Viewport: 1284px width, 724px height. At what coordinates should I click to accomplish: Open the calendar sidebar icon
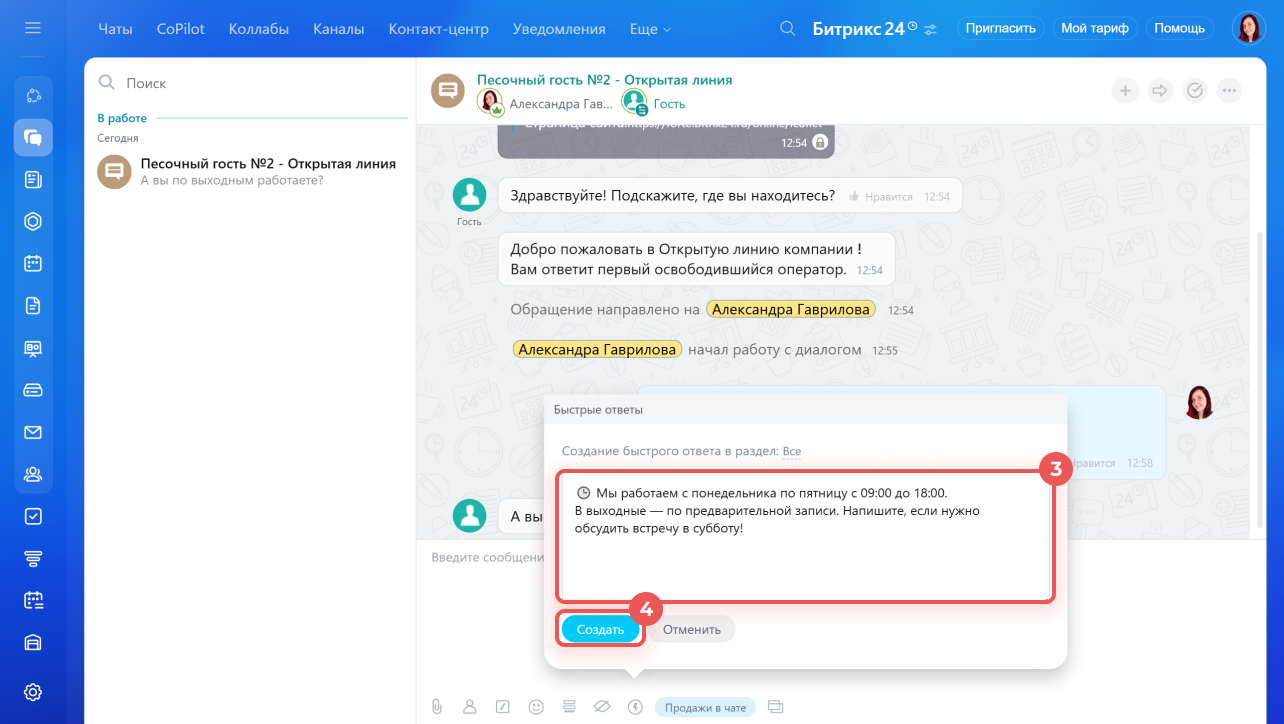[x=33, y=263]
